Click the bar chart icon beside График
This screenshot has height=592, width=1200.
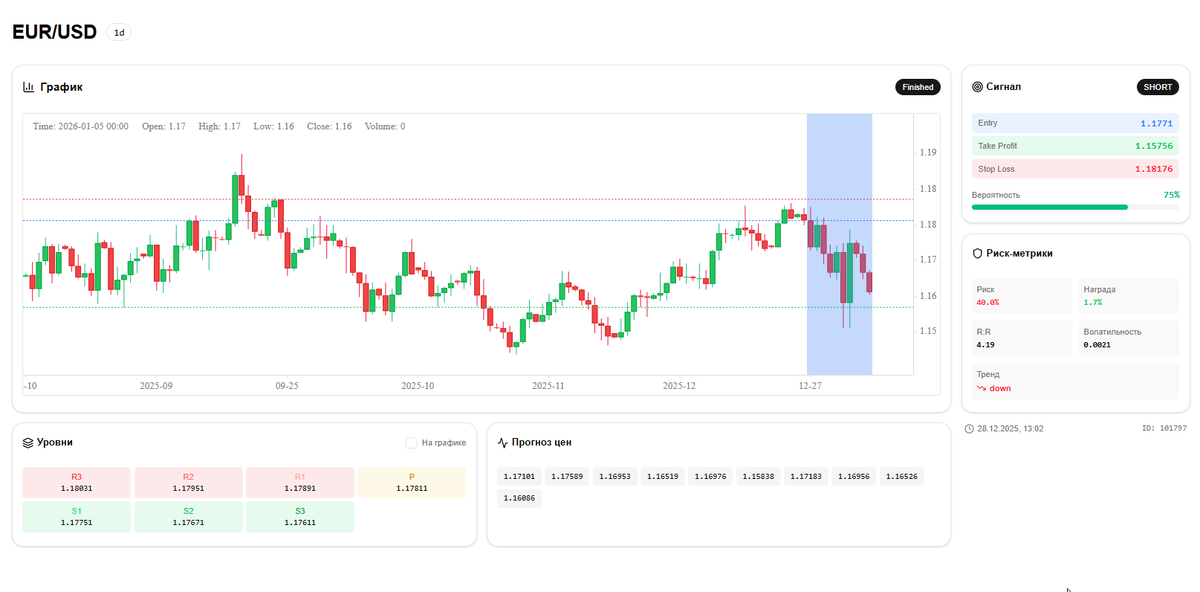click(x=29, y=87)
